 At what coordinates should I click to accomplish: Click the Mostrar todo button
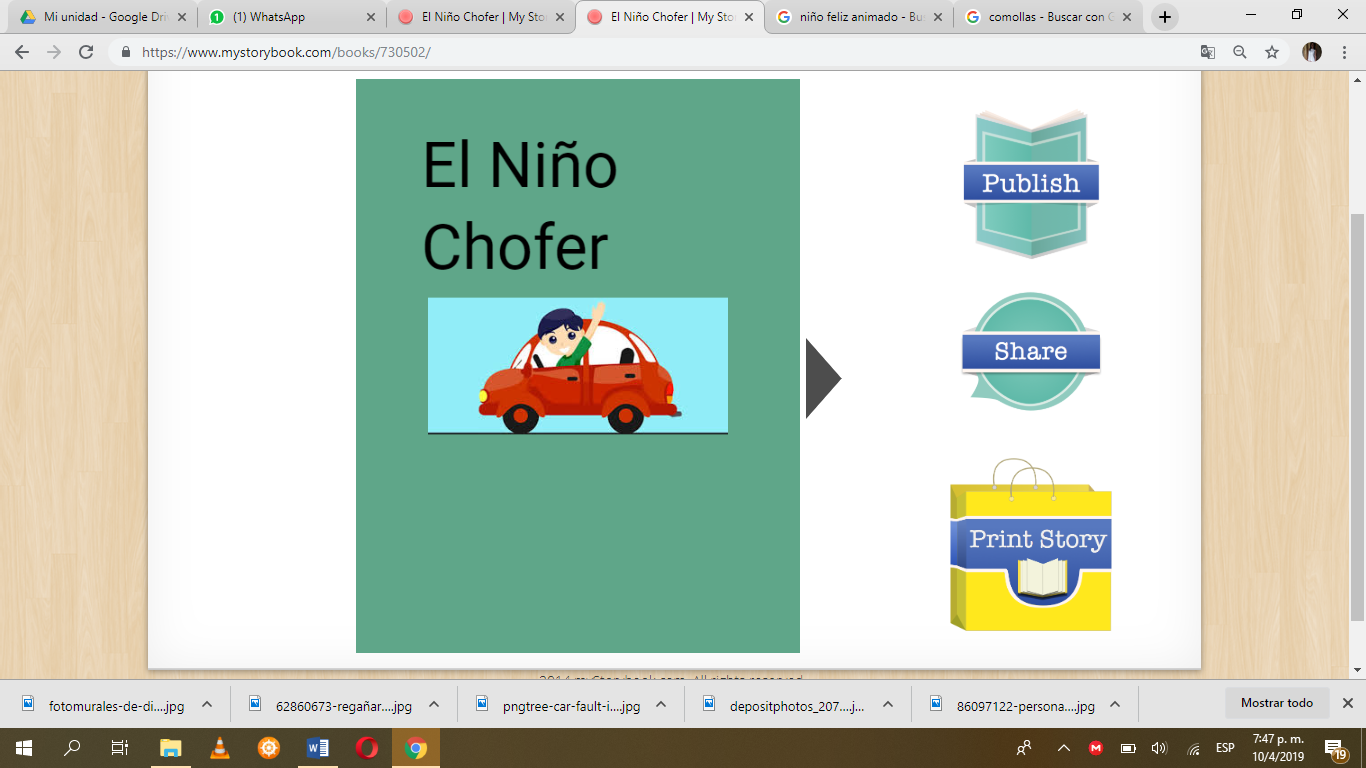click(1277, 703)
